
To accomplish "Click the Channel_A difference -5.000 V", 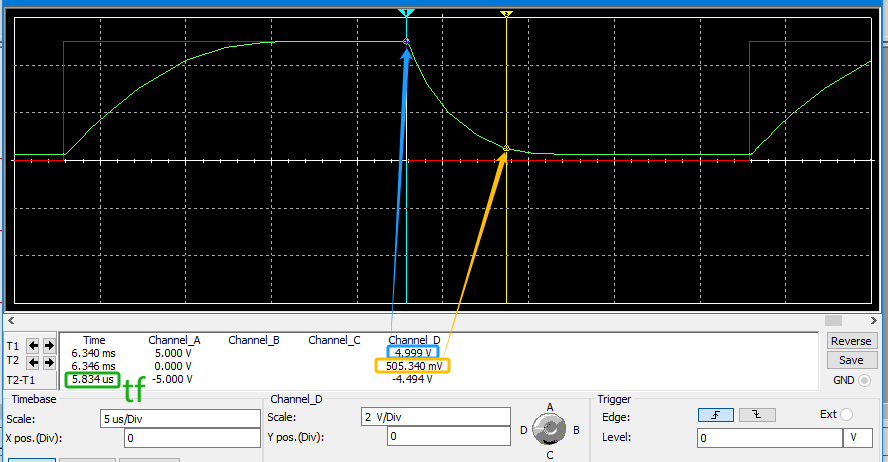I will (172, 379).
